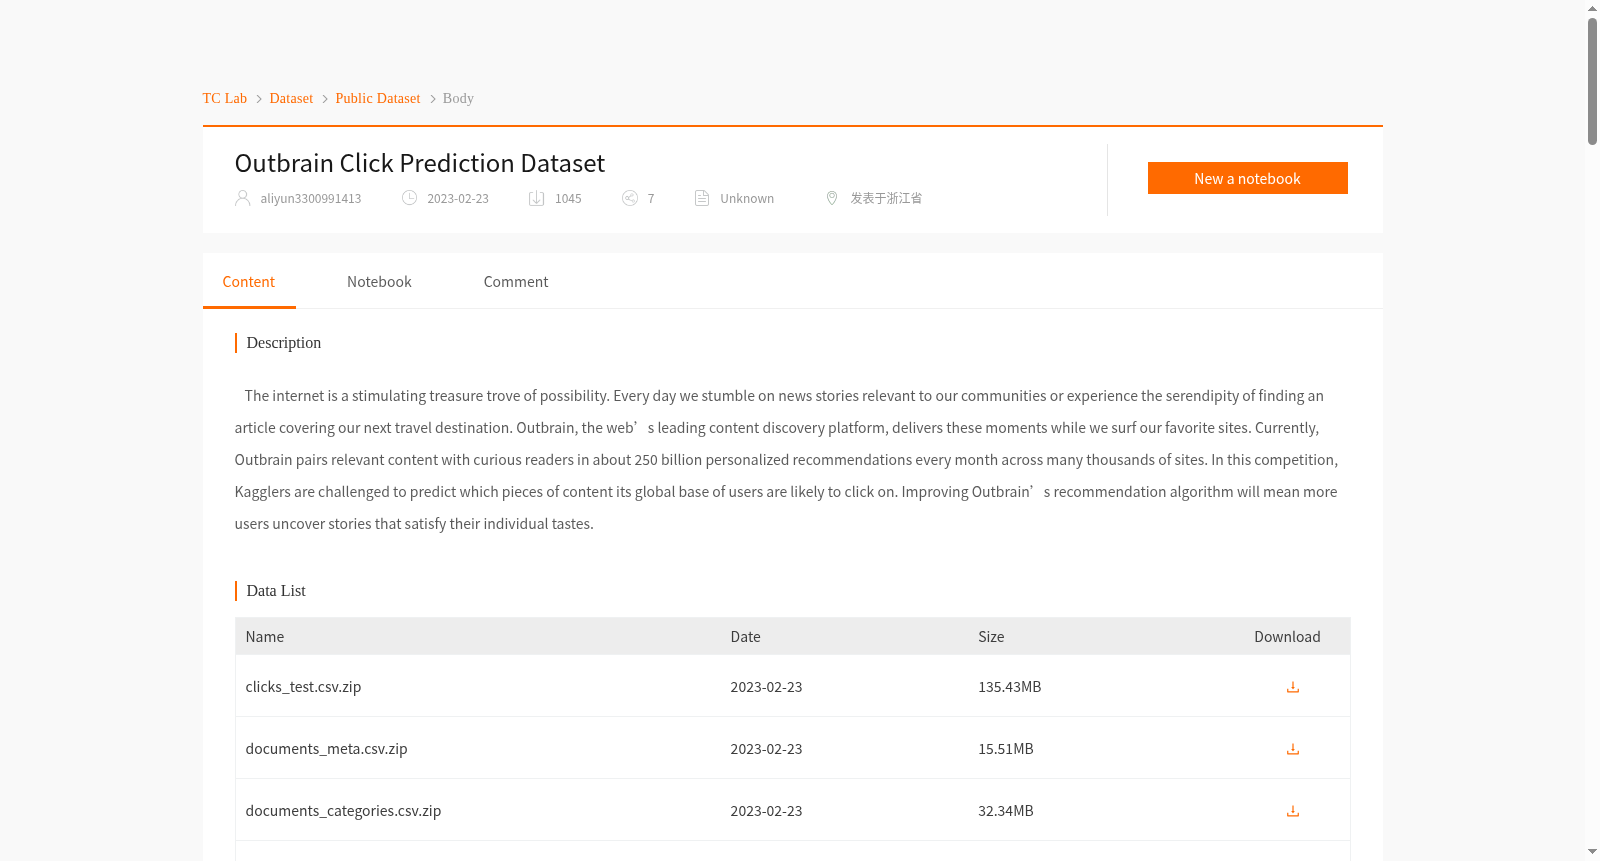Click the 32.34MB size value

[1006, 811]
